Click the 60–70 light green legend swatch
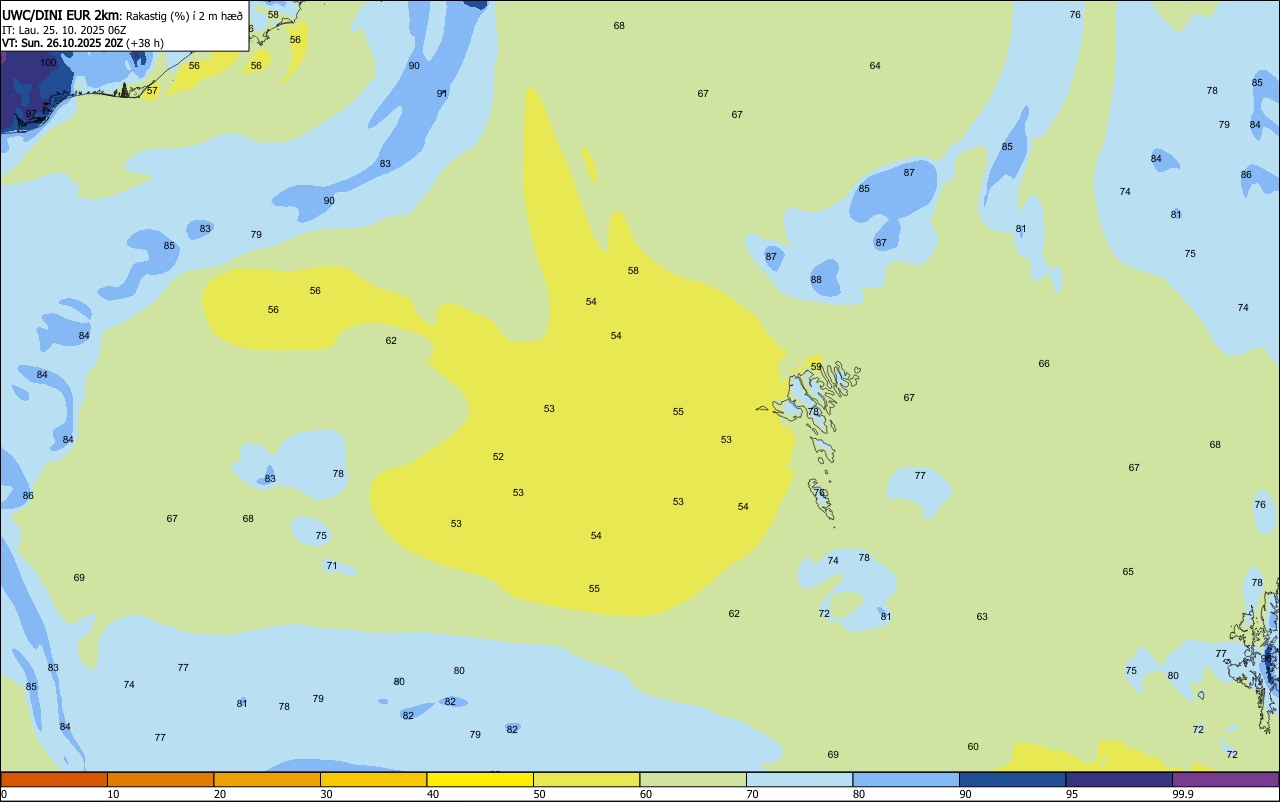Image resolution: width=1280 pixels, height=802 pixels. point(693,779)
